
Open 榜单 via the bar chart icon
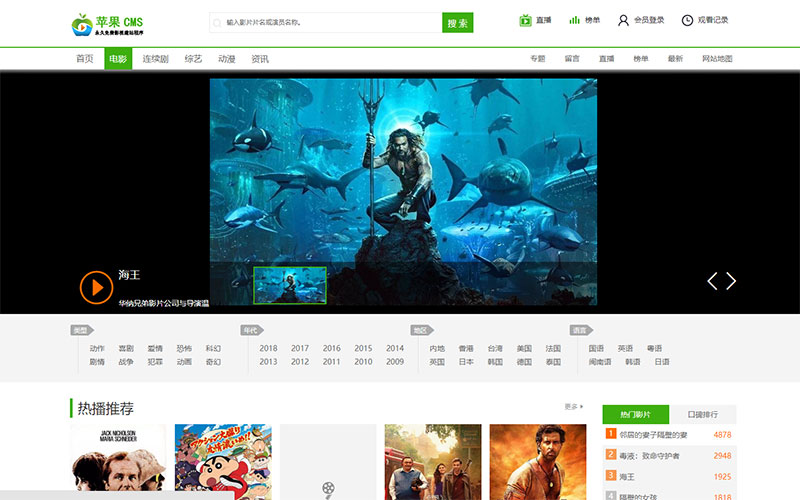tap(575, 20)
